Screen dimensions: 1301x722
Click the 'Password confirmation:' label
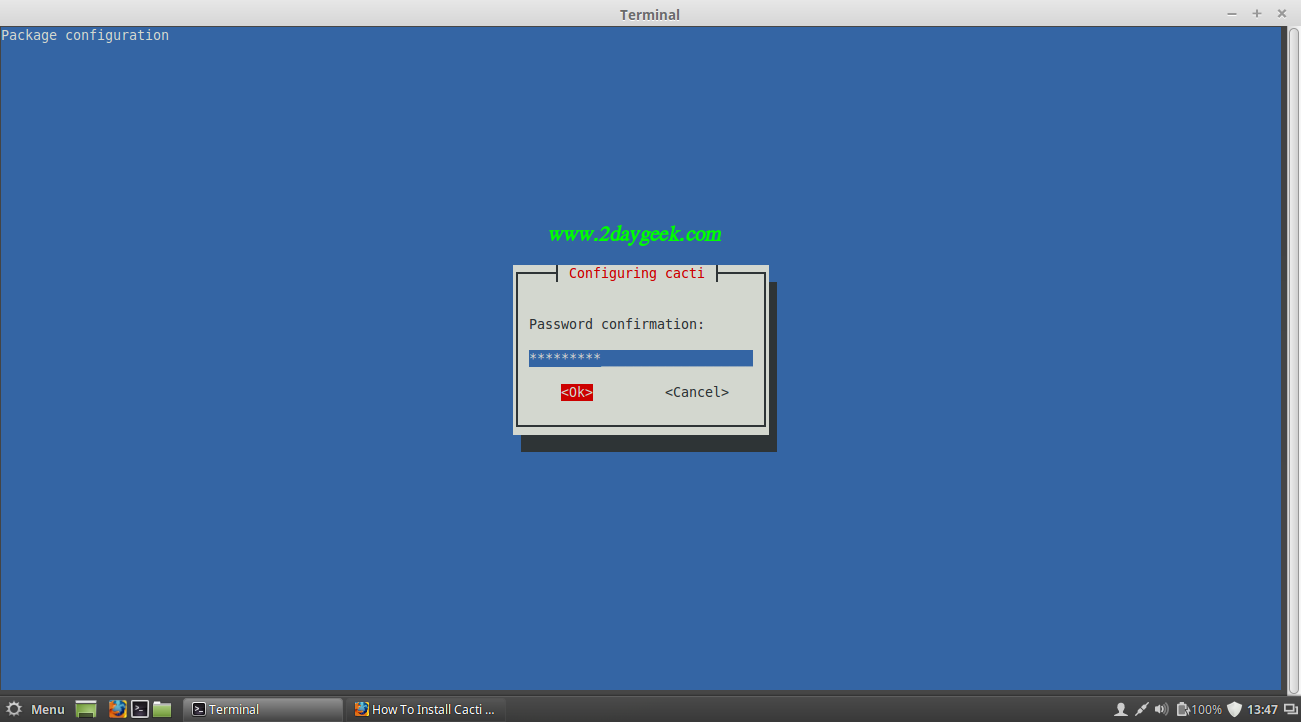click(x=617, y=324)
